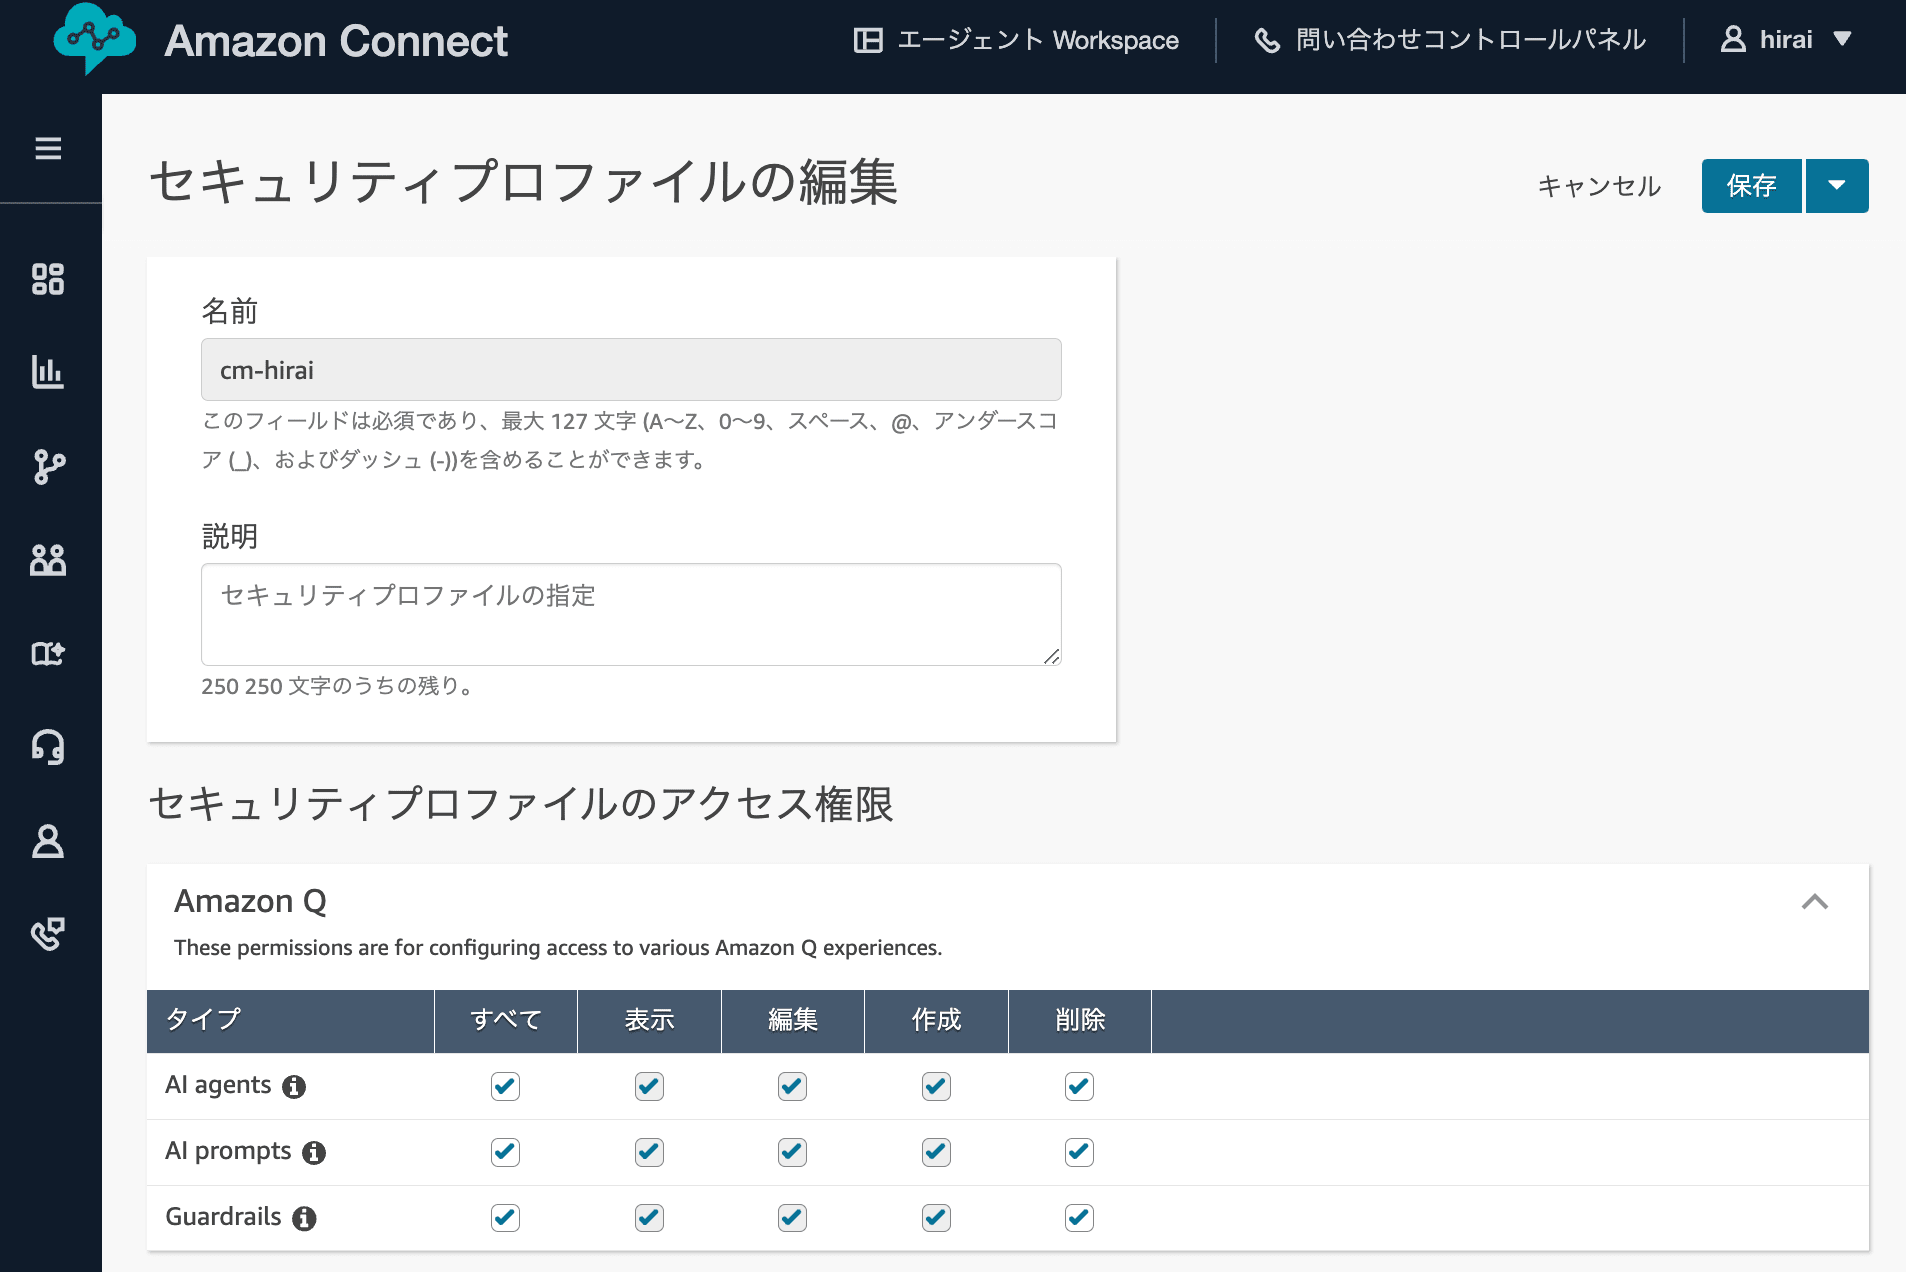The image size is (1906, 1272).
Task: Click the 表示 column header
Action: click(x=649, y=1020)
